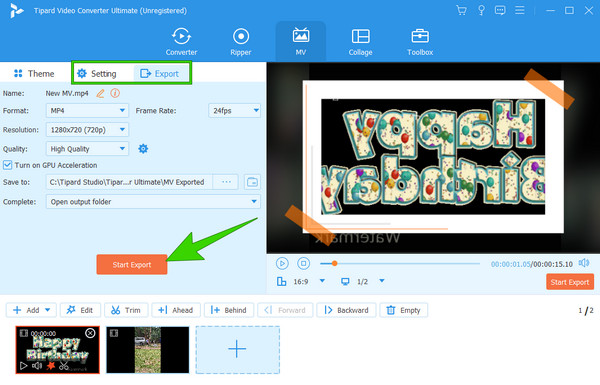
Task: Open the feedback chat icon
Action: (500, 10)
